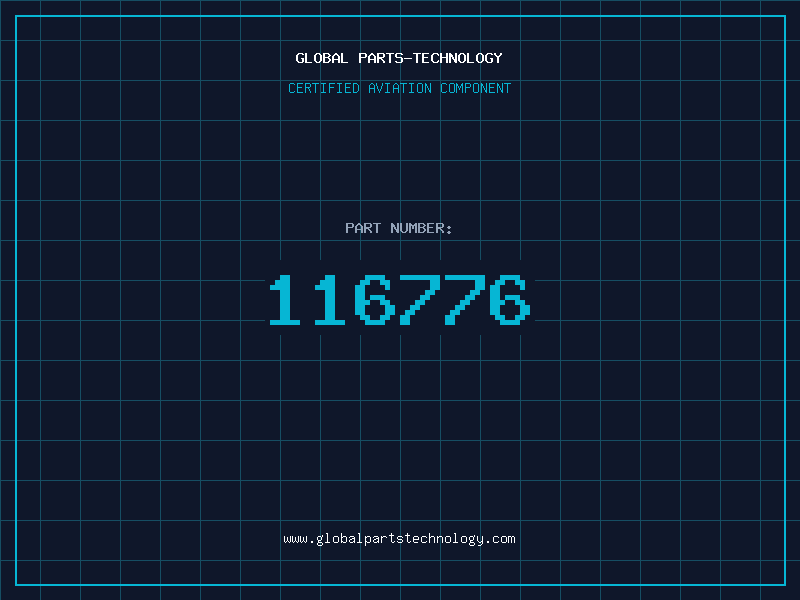Click the 'www' prefix of the website address
This screenshot has height=600, width=800.
point(295,540)
